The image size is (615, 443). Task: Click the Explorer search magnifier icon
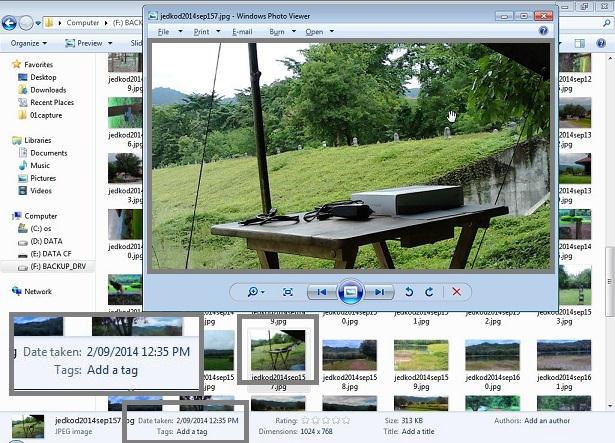[x=606, y=23]
